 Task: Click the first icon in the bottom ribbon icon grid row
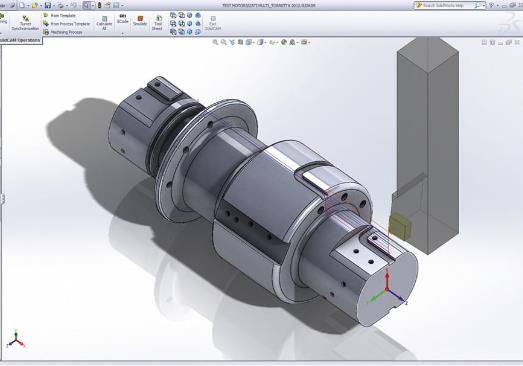point(173,32)
